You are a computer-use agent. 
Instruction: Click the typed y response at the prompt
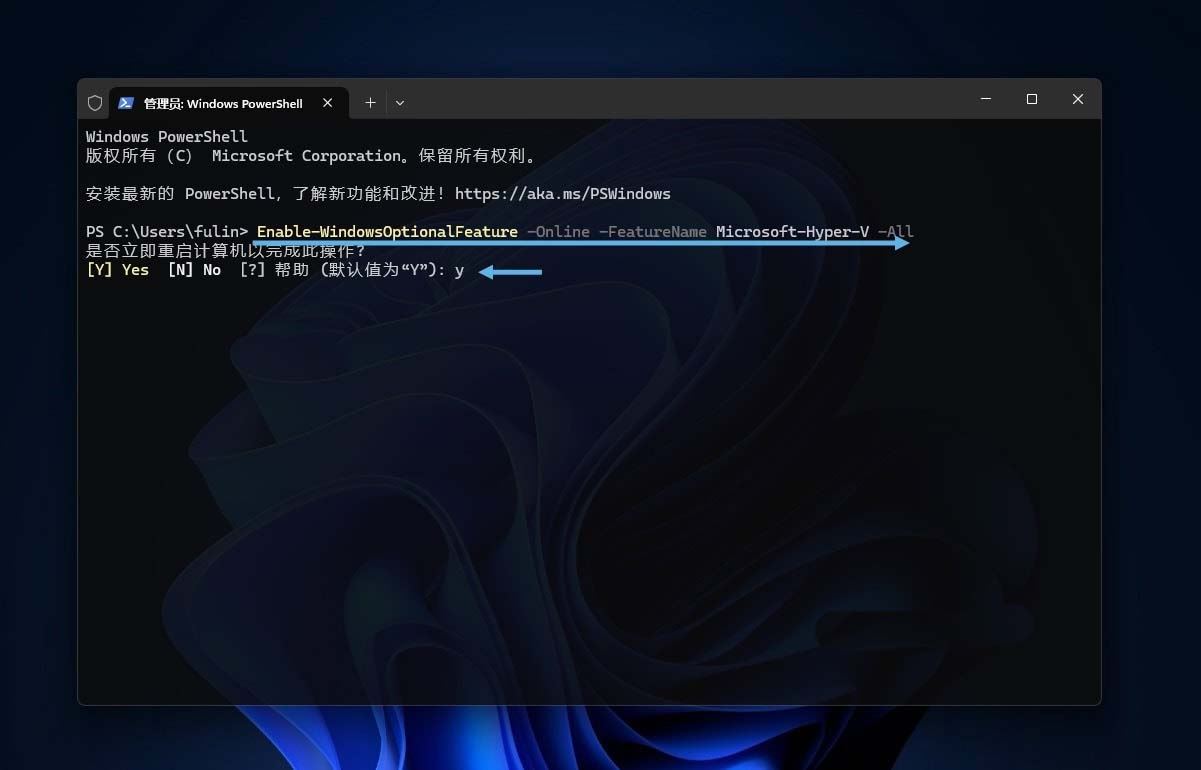[x=460, y=269]
